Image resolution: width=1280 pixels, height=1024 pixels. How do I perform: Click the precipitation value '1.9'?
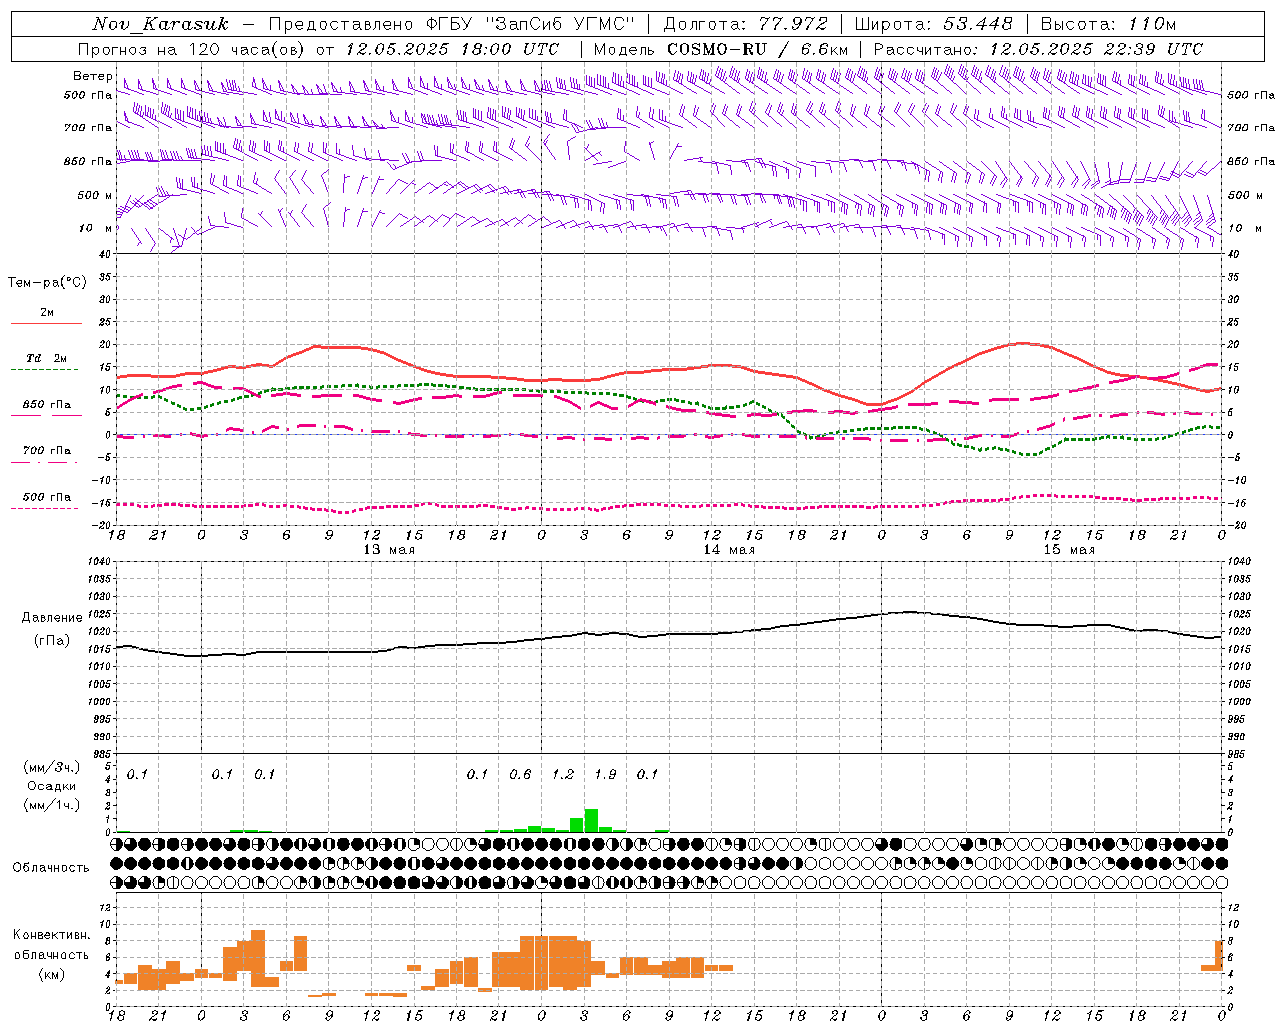[x=605, y=775]
